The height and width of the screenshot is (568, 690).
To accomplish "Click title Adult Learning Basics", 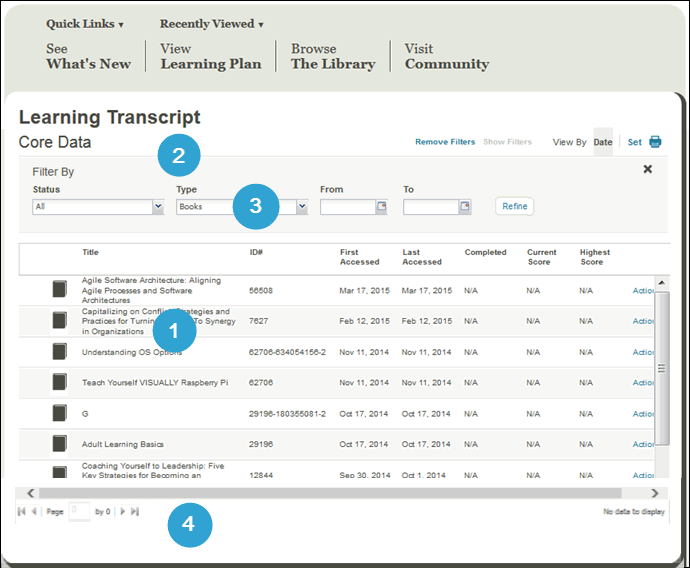I will (x=122, y=444).
